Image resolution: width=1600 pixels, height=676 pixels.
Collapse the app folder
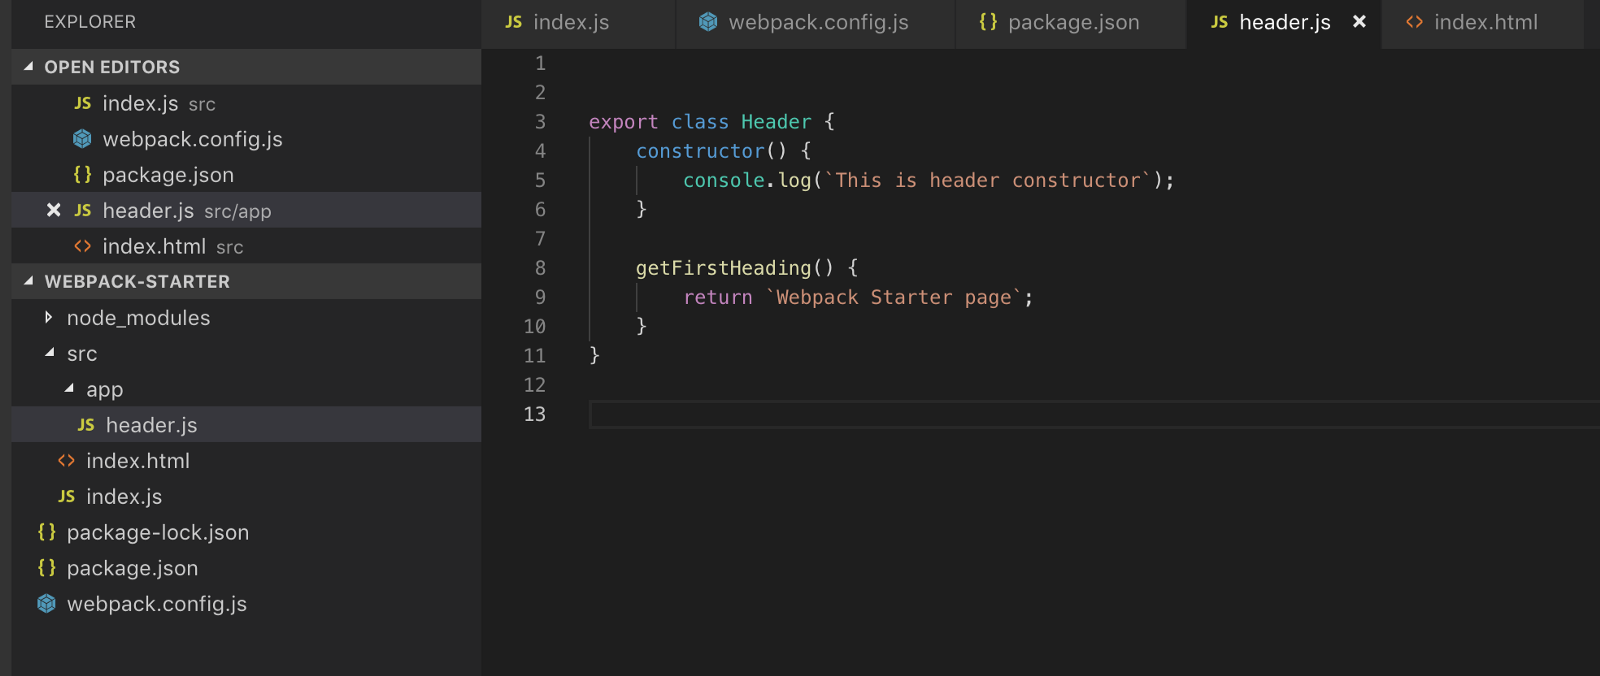click(x=69, y=389)
